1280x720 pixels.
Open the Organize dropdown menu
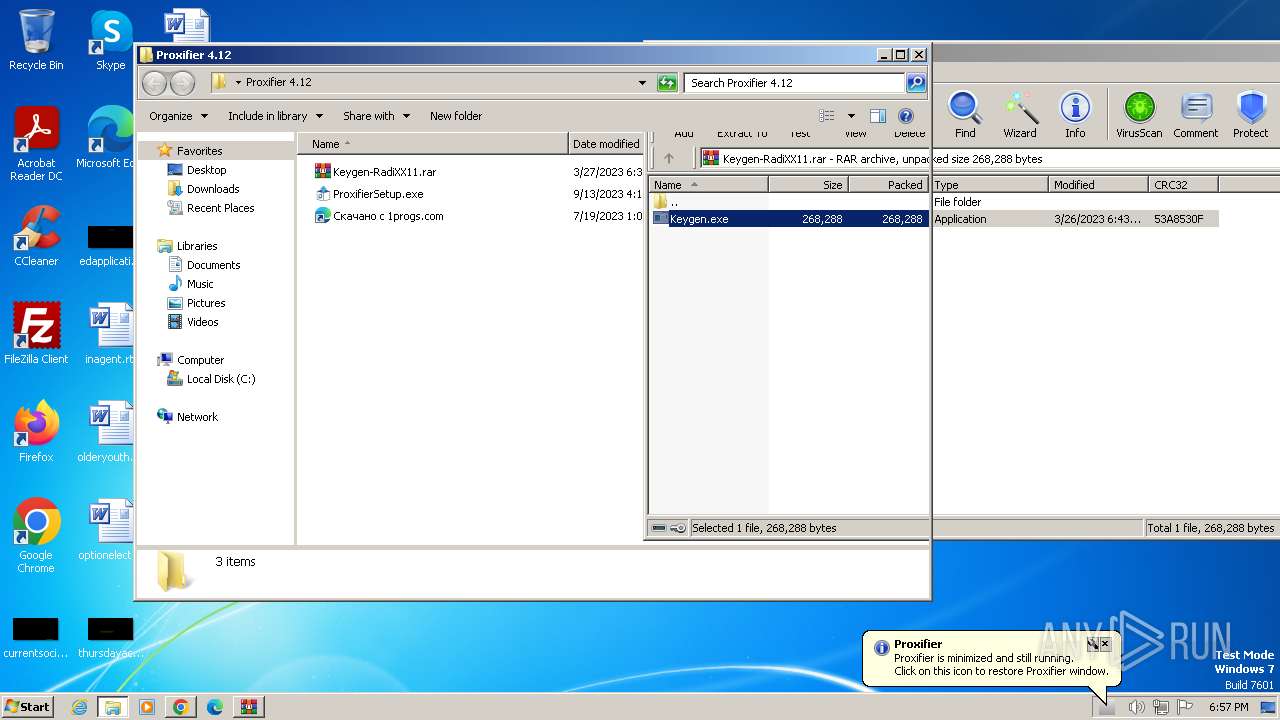click(179, 116)
